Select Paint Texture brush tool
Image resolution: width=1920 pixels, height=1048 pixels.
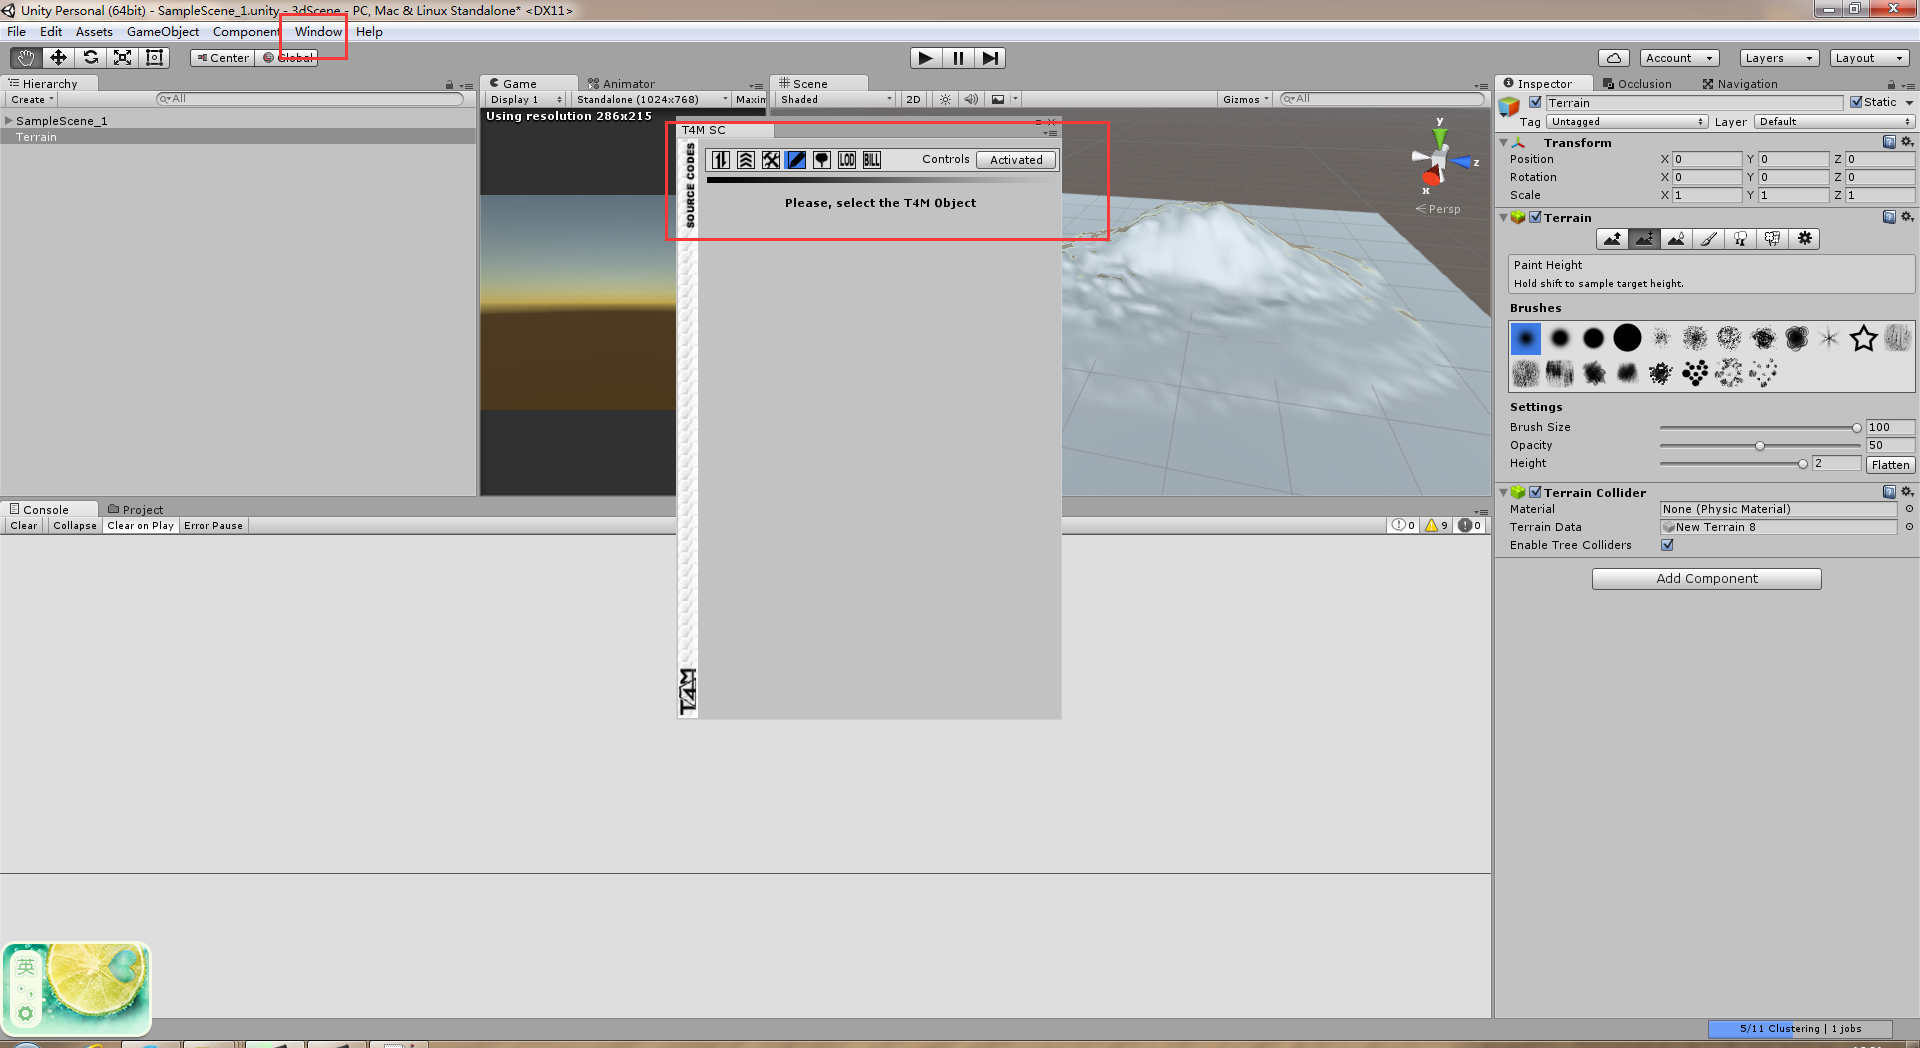(1708, 239)
